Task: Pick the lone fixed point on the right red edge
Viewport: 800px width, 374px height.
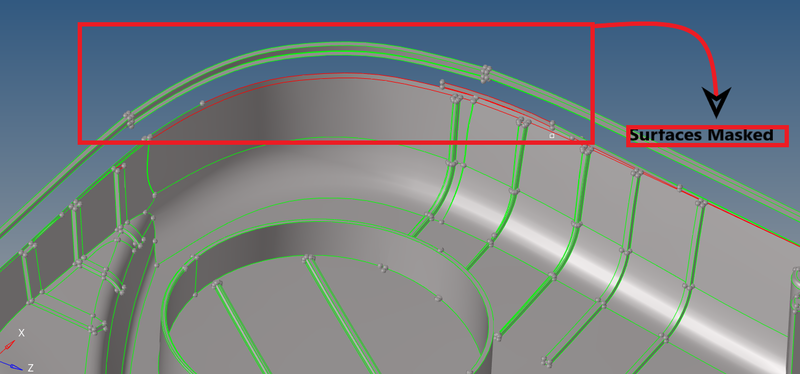Action: tap(679, 188)
